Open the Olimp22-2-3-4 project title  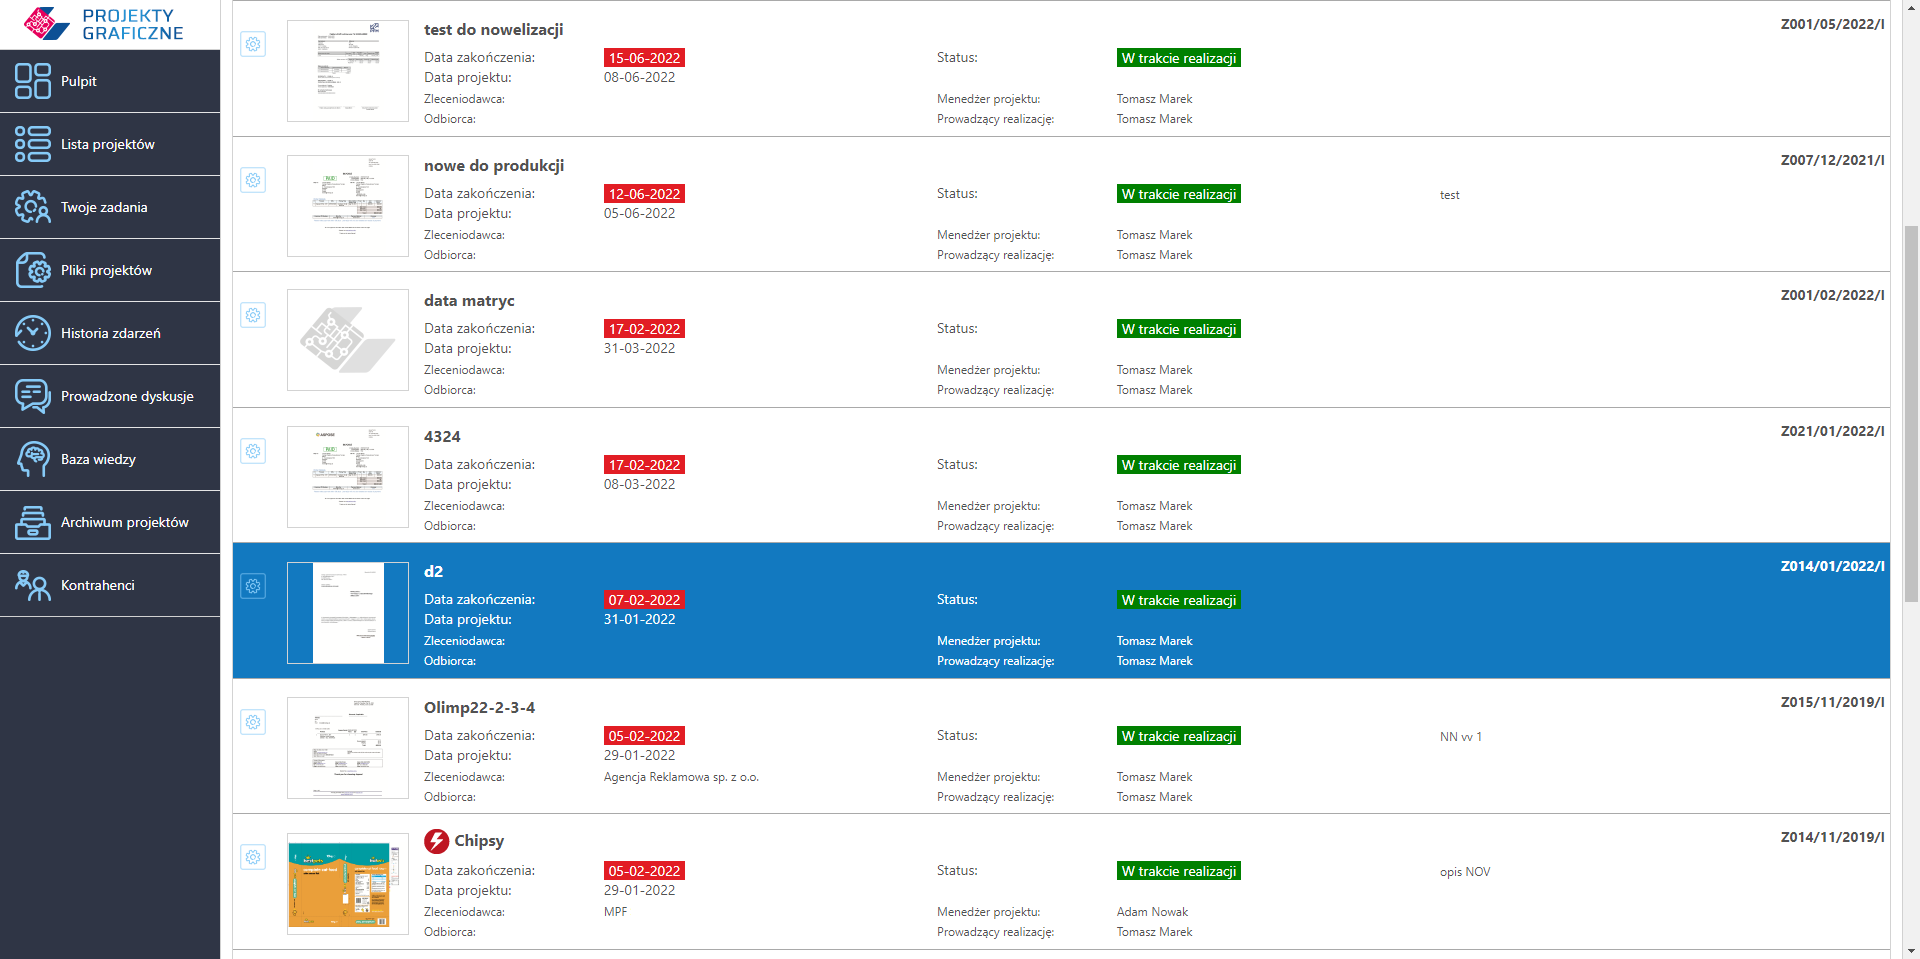479,707
